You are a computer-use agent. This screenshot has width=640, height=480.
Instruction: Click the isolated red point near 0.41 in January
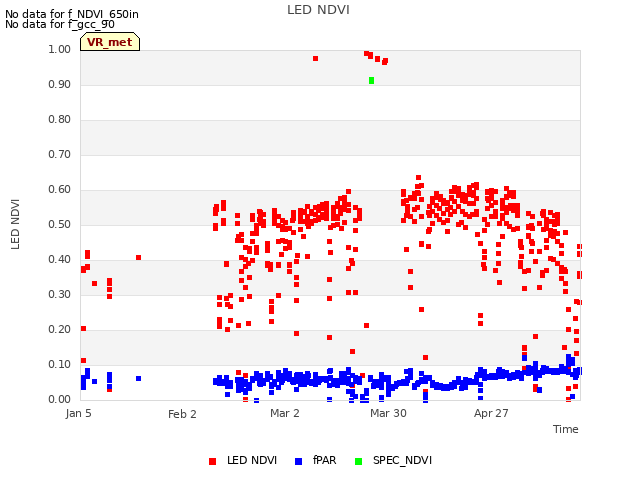pyautogui.click(x=138, y=258)
